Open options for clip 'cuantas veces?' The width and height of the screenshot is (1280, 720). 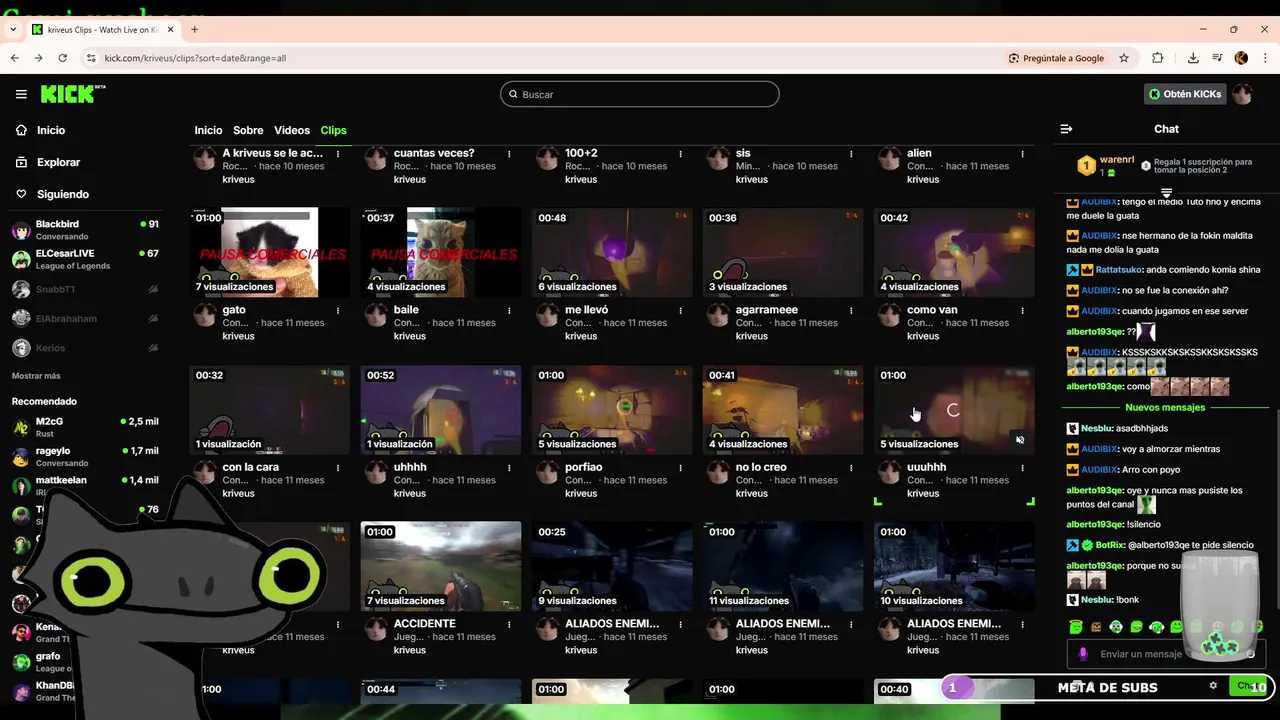(509, 154)
